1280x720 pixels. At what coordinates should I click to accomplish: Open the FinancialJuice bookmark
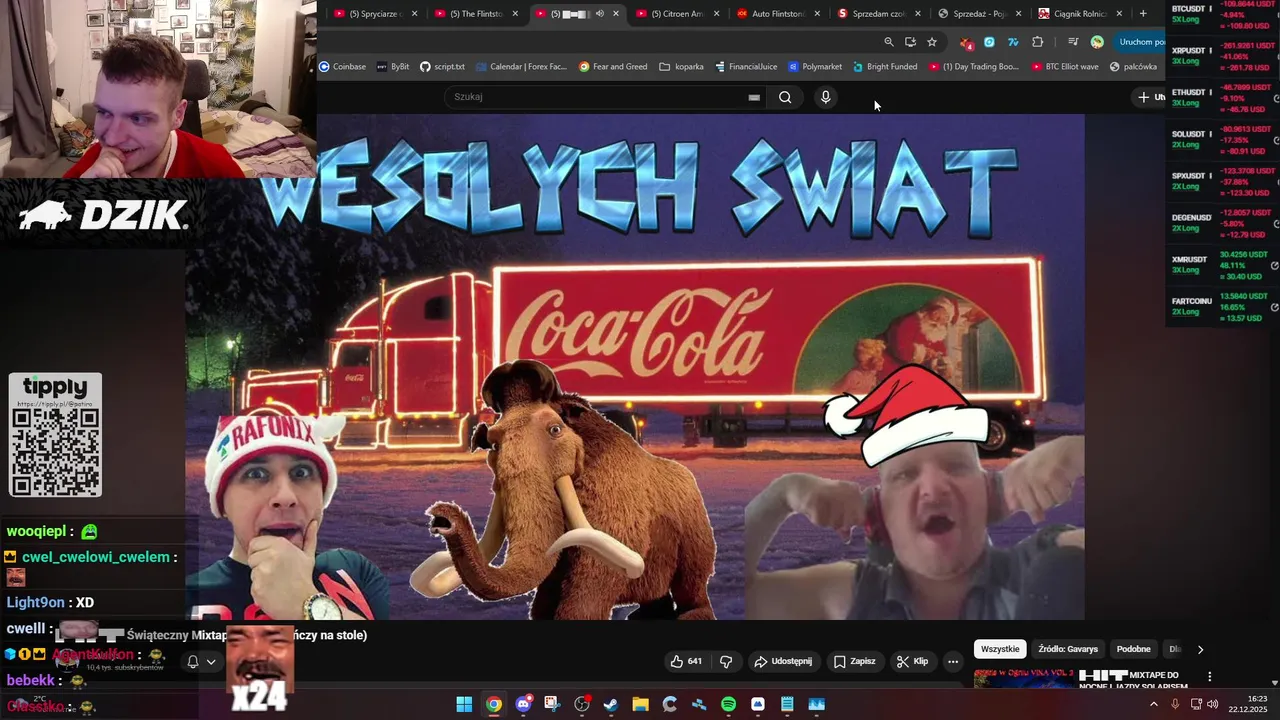[x=746, y=67]
